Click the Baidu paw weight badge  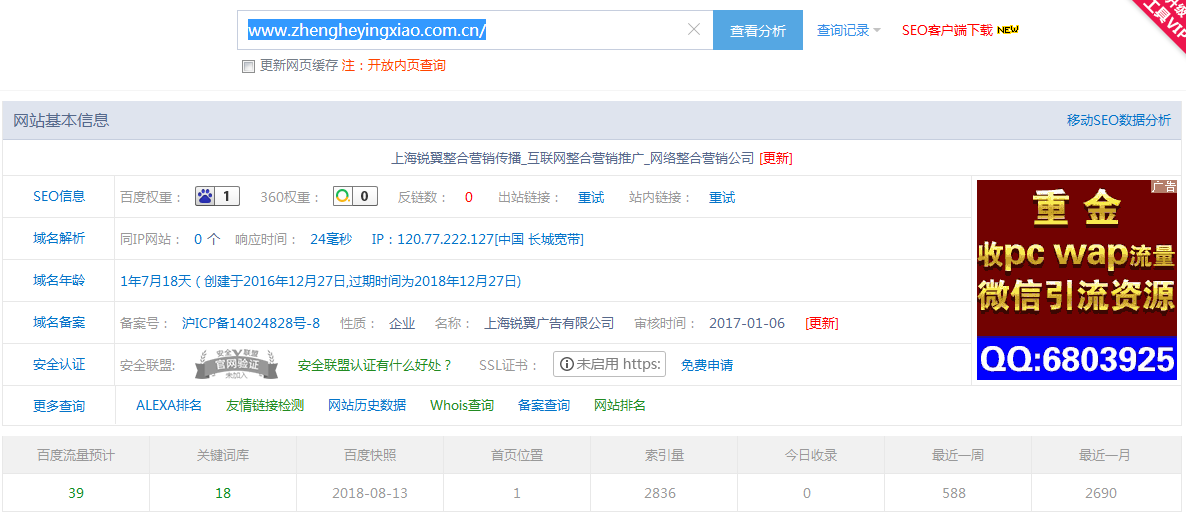[x=217, y=197]
